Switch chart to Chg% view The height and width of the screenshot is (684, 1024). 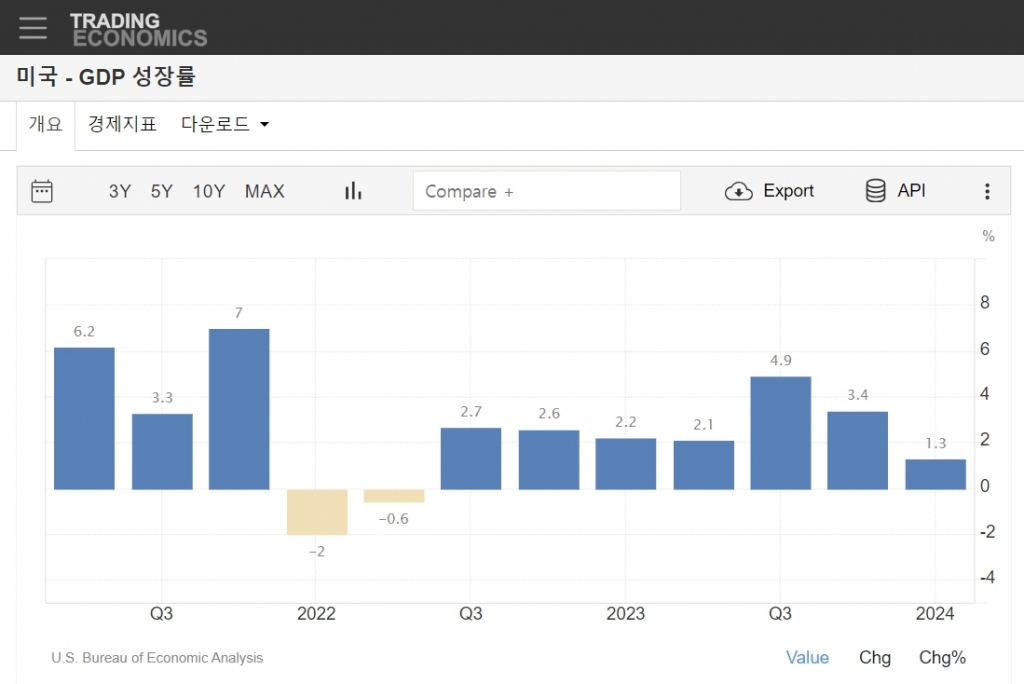(x=942, y=657)
